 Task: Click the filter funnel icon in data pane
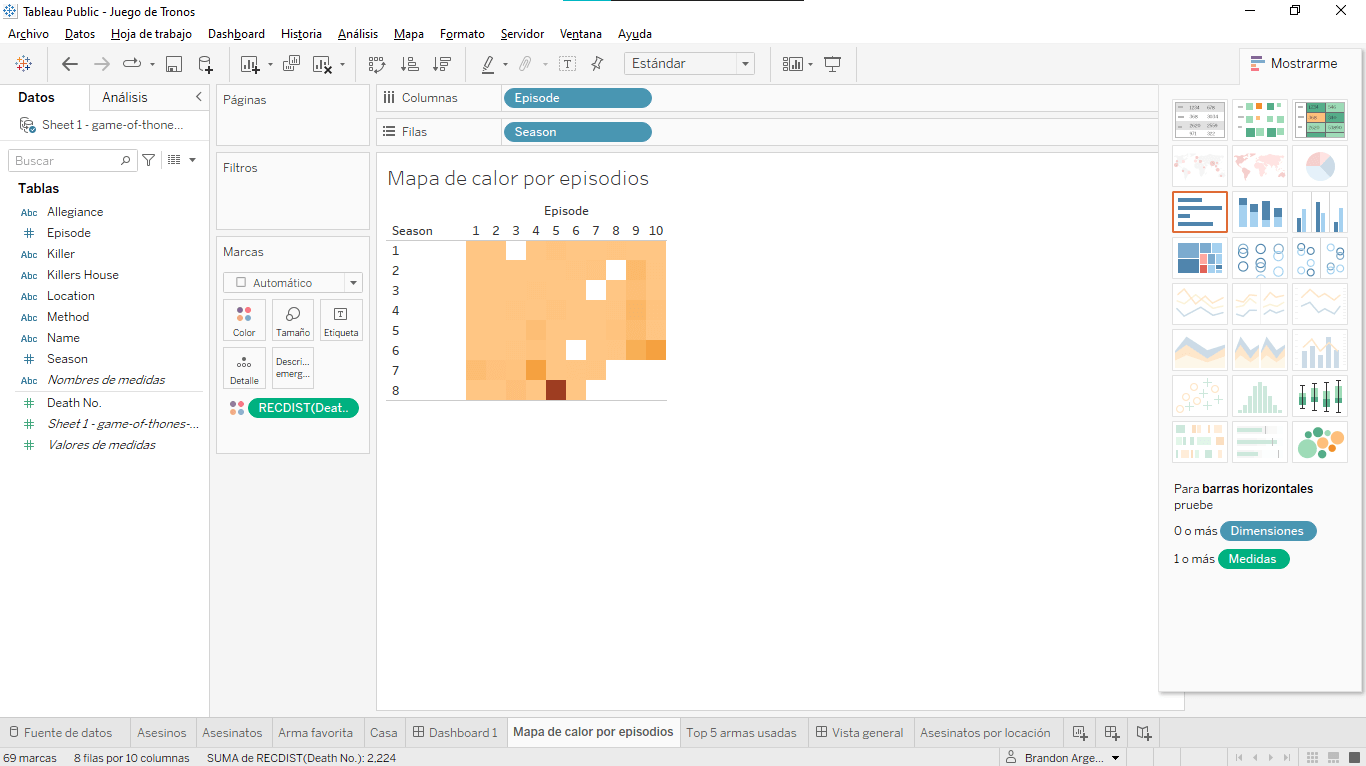pyautogui.click(x=149, y=160)
